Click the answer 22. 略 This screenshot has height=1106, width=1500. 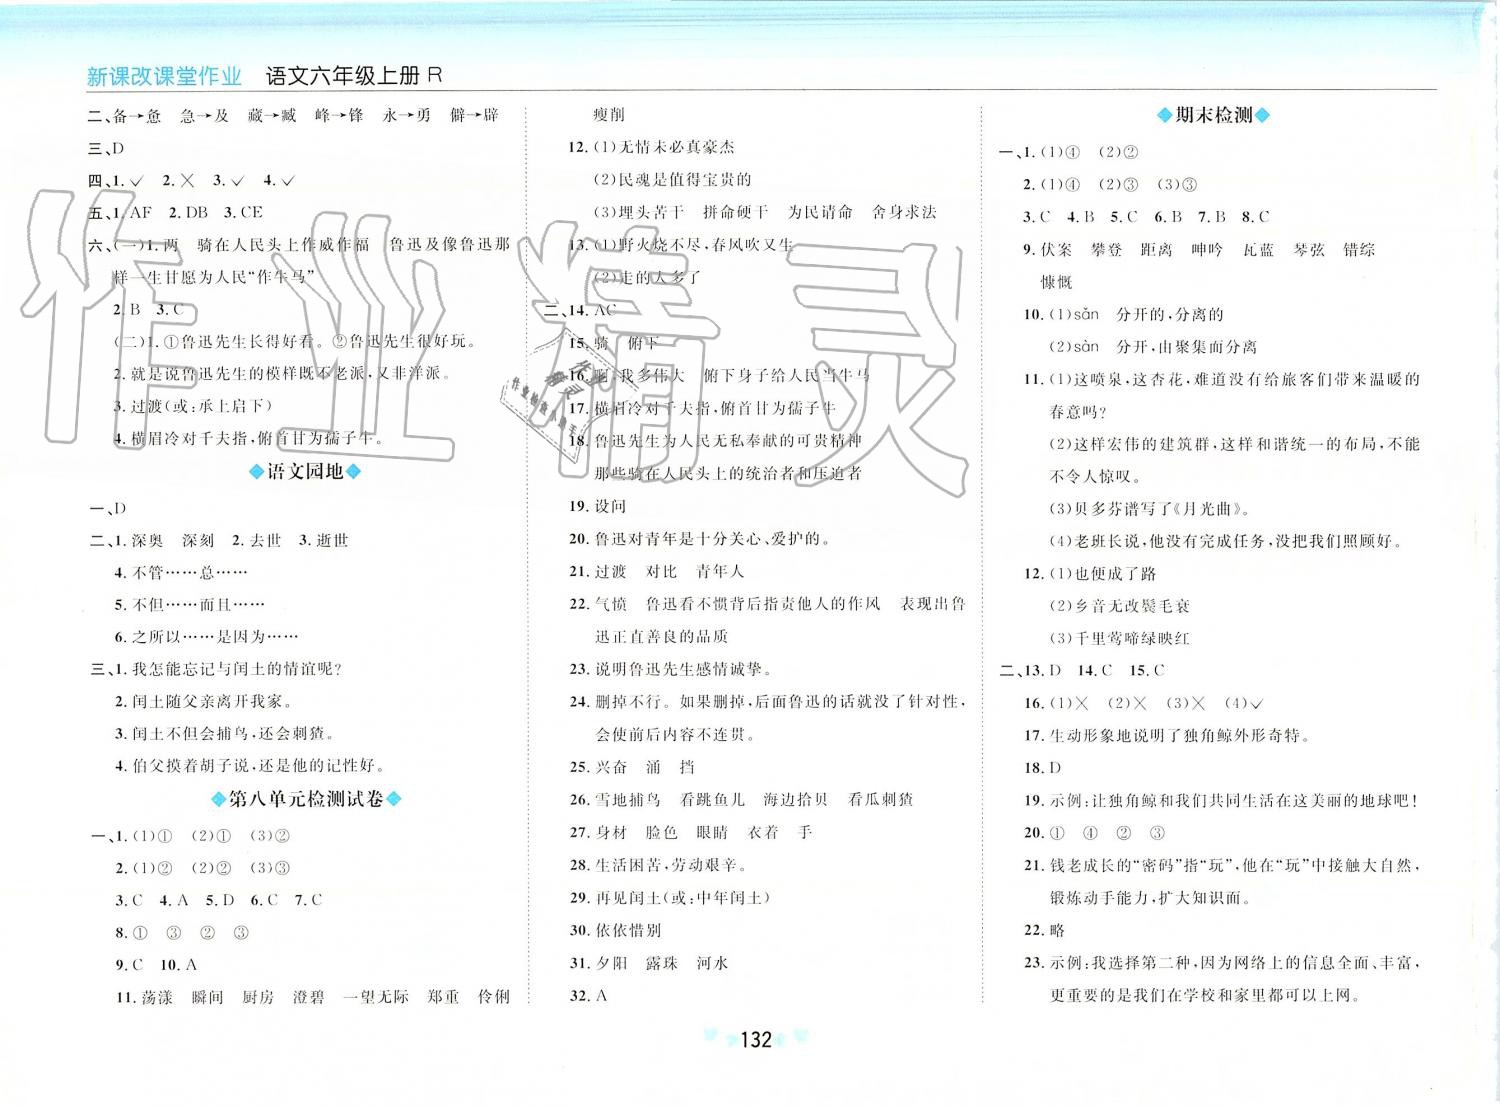point(1044,930)
